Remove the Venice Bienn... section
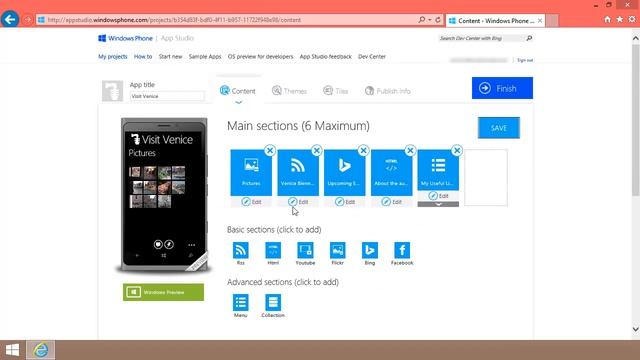The image size is (640, 360). coord(317,150)
